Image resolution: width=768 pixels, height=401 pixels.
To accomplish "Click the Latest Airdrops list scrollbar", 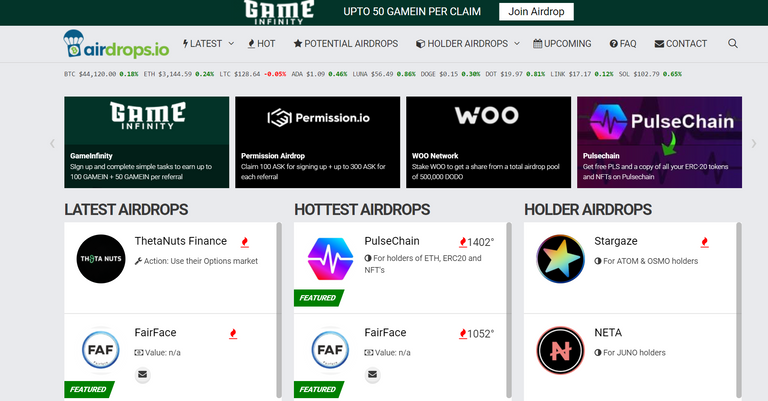I will (x=279, y=311).
